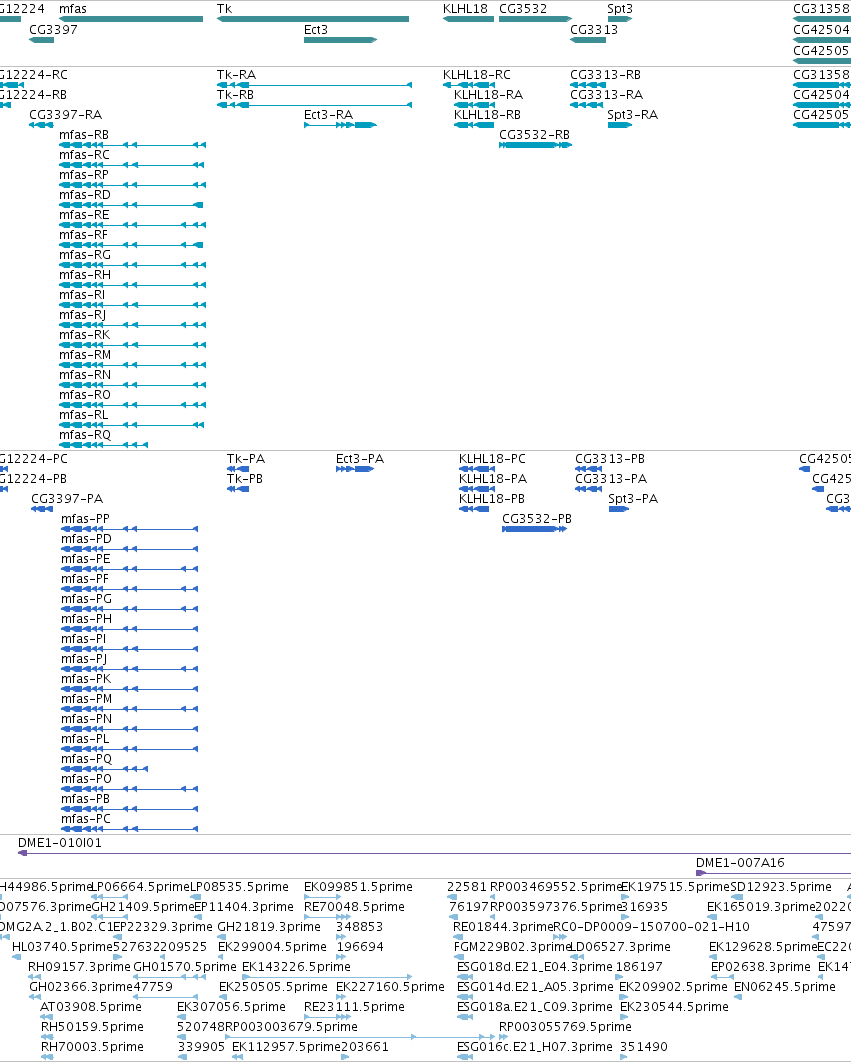Viewport: 851px width, 1062px height.
Task: Click the Tk gene label
Action: click(x=224, y=9)
